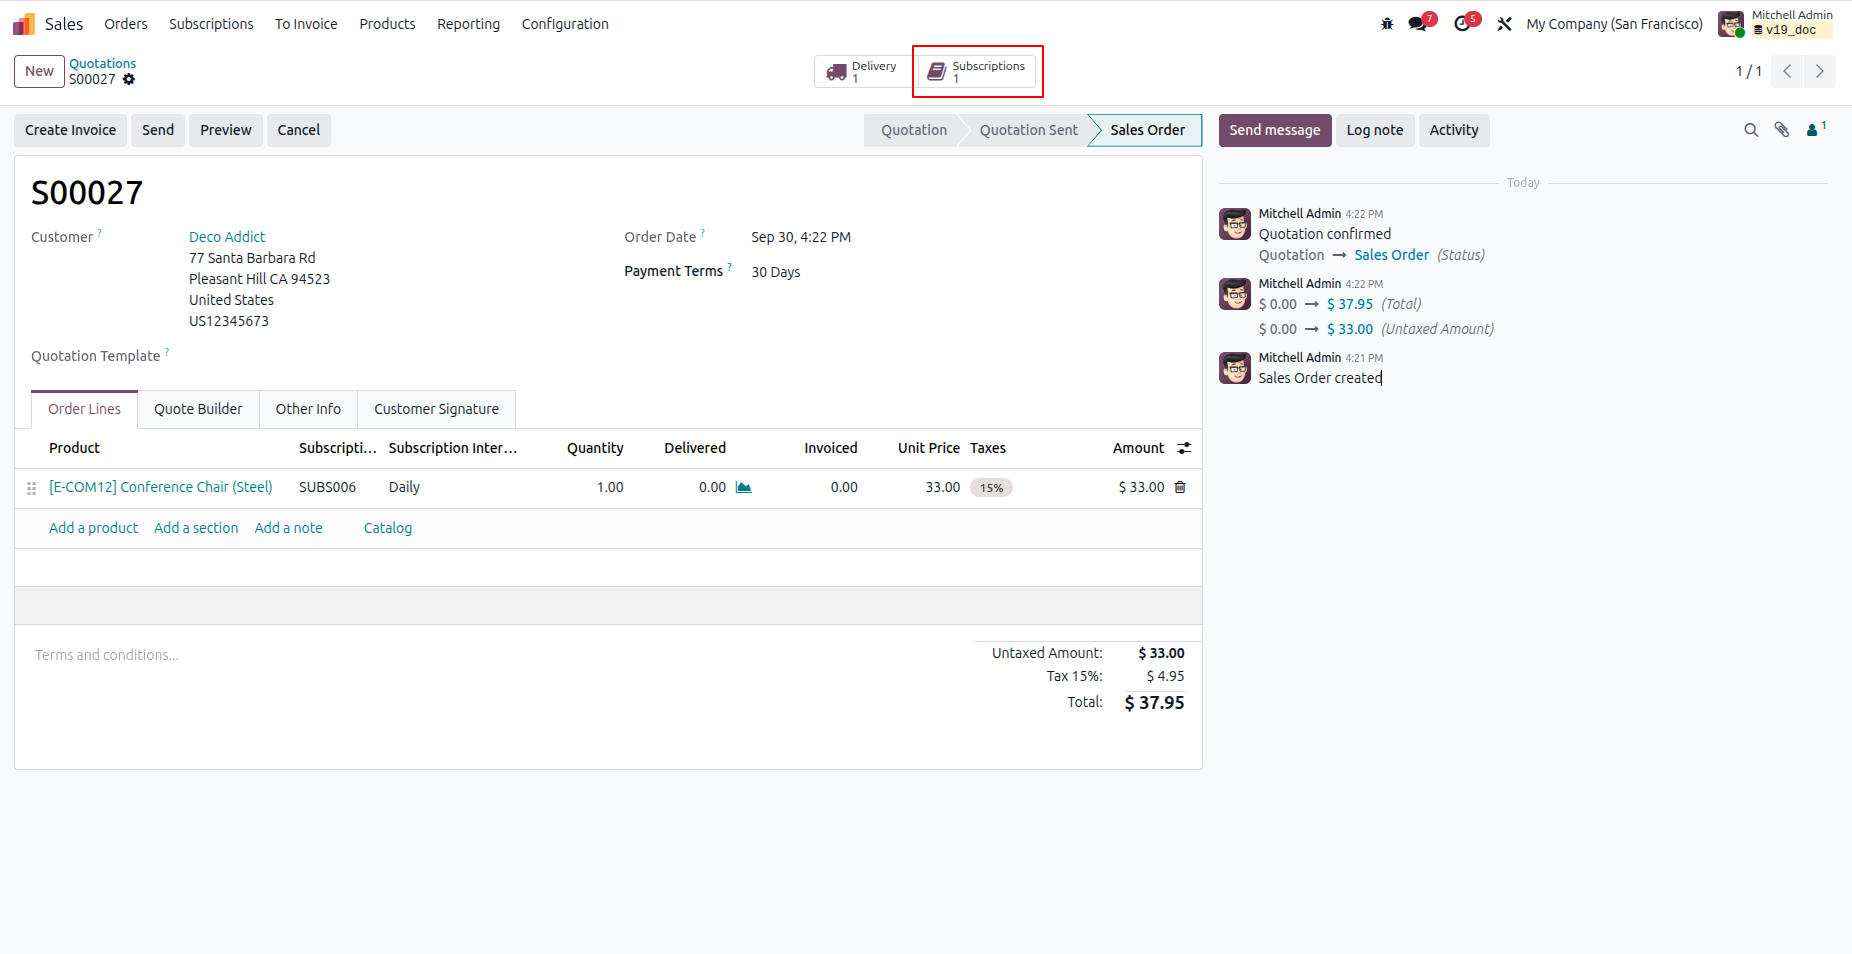This screenshot has height=954, width=1852.
Task: Click Send message in chatter
Action: coord(1275,130)
